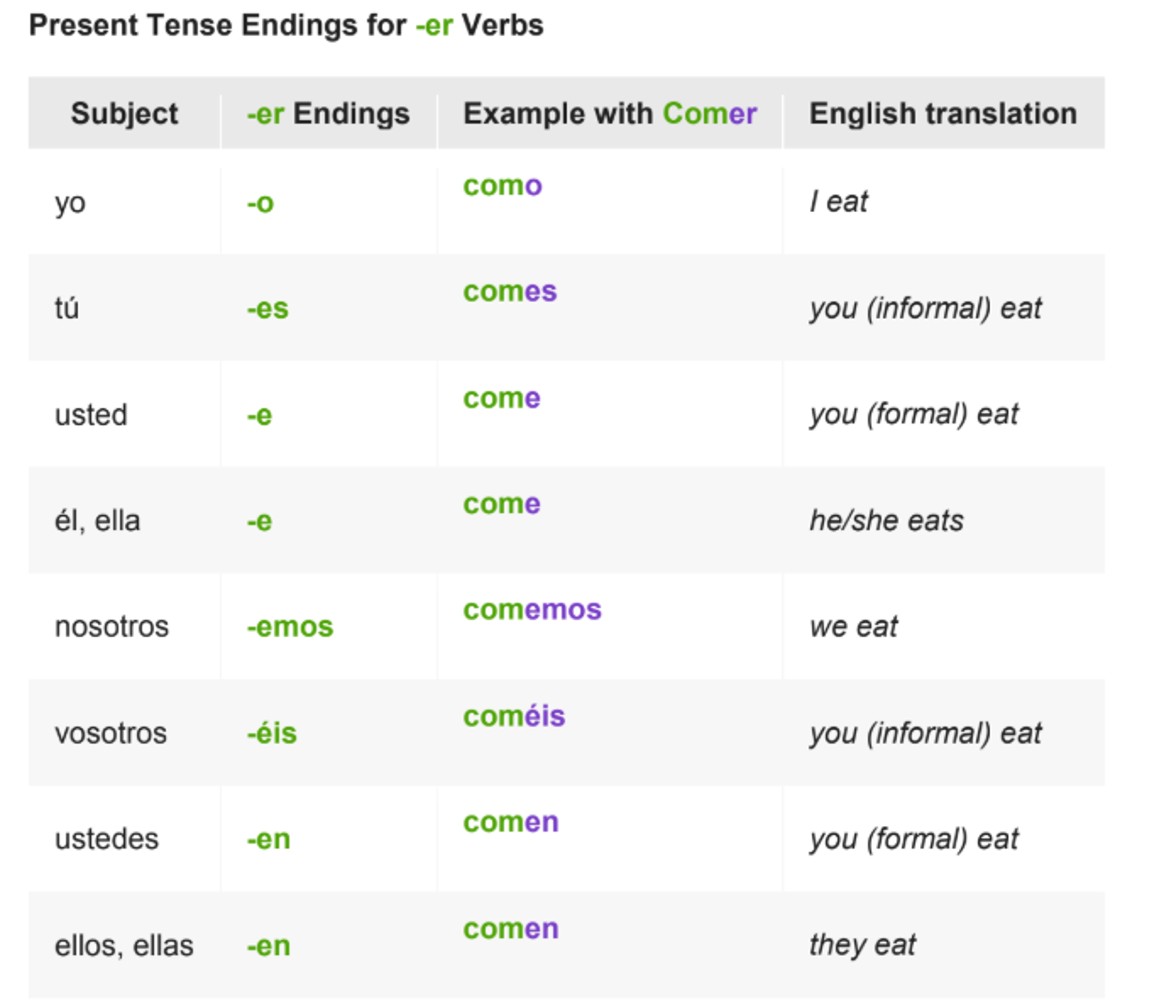
Task: Click the "-er Endings" column header
Action: tap(328, 114)
